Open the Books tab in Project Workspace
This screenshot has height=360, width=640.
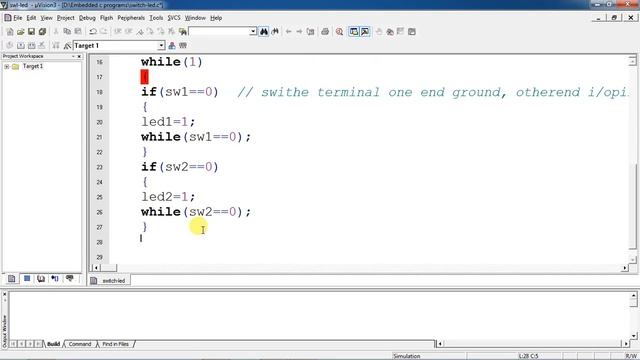41,279
